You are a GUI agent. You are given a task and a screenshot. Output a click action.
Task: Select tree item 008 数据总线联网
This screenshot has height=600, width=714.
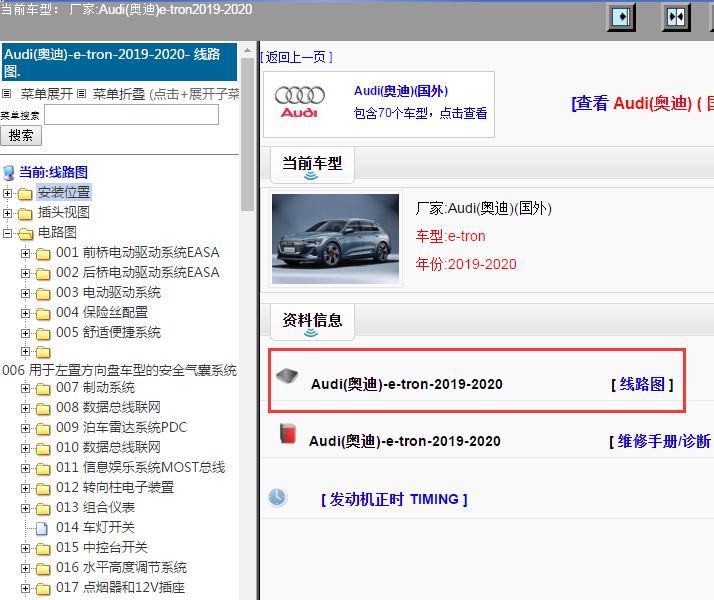tap(108, 408)
